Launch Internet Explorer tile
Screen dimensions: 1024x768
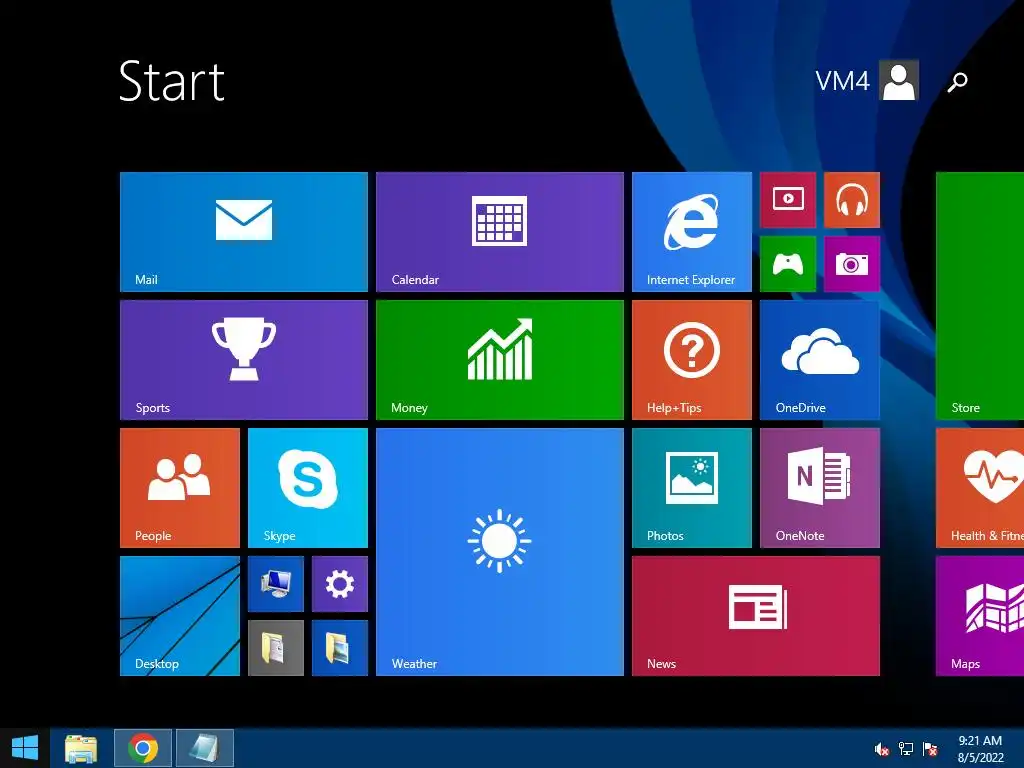click(692, 232)
